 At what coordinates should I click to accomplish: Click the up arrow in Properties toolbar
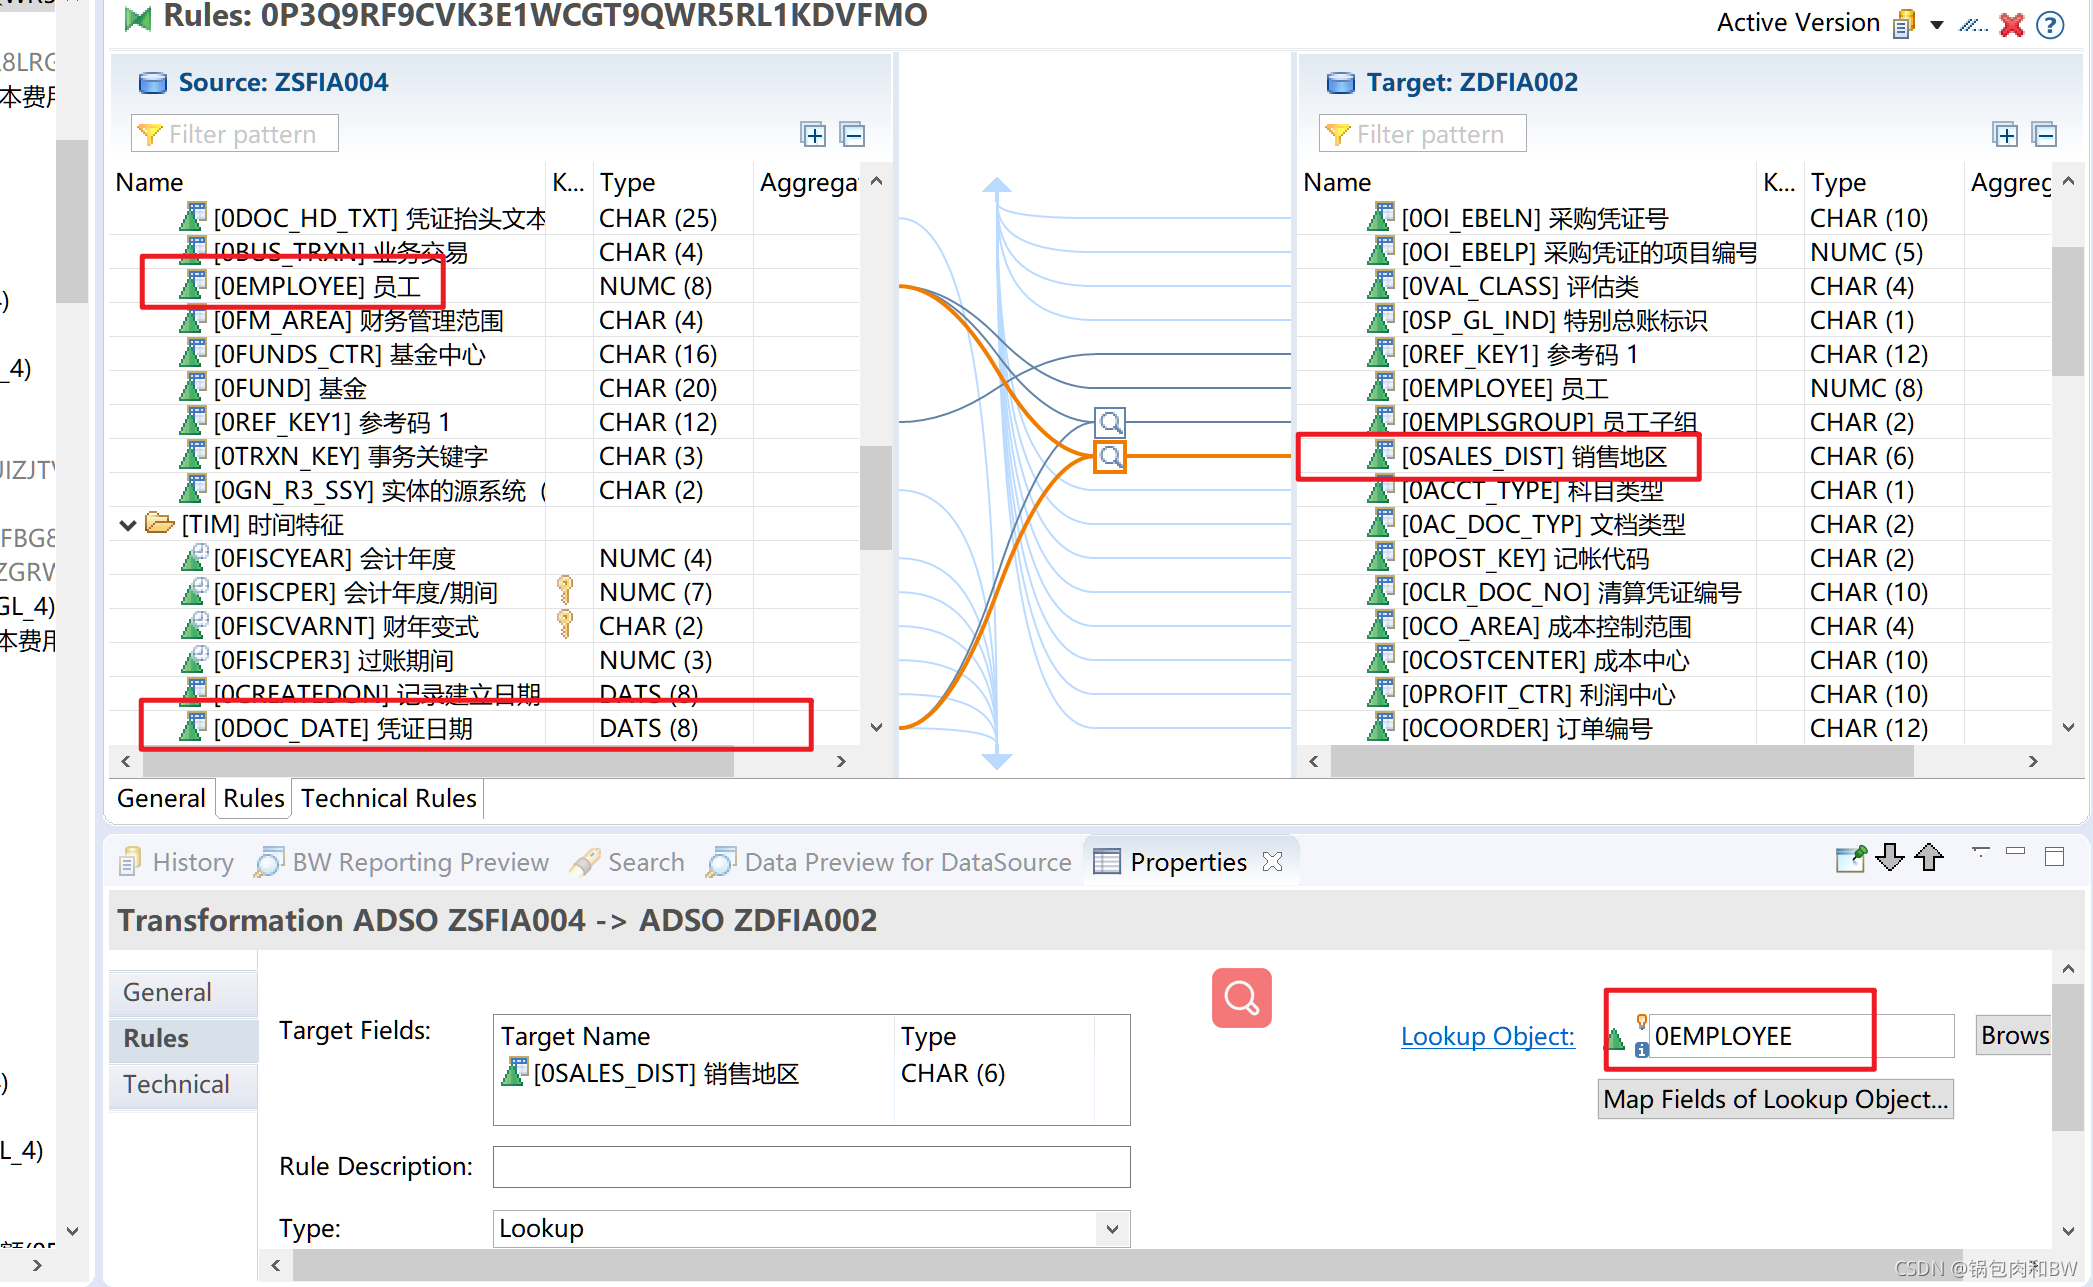tap(1929, 858)
